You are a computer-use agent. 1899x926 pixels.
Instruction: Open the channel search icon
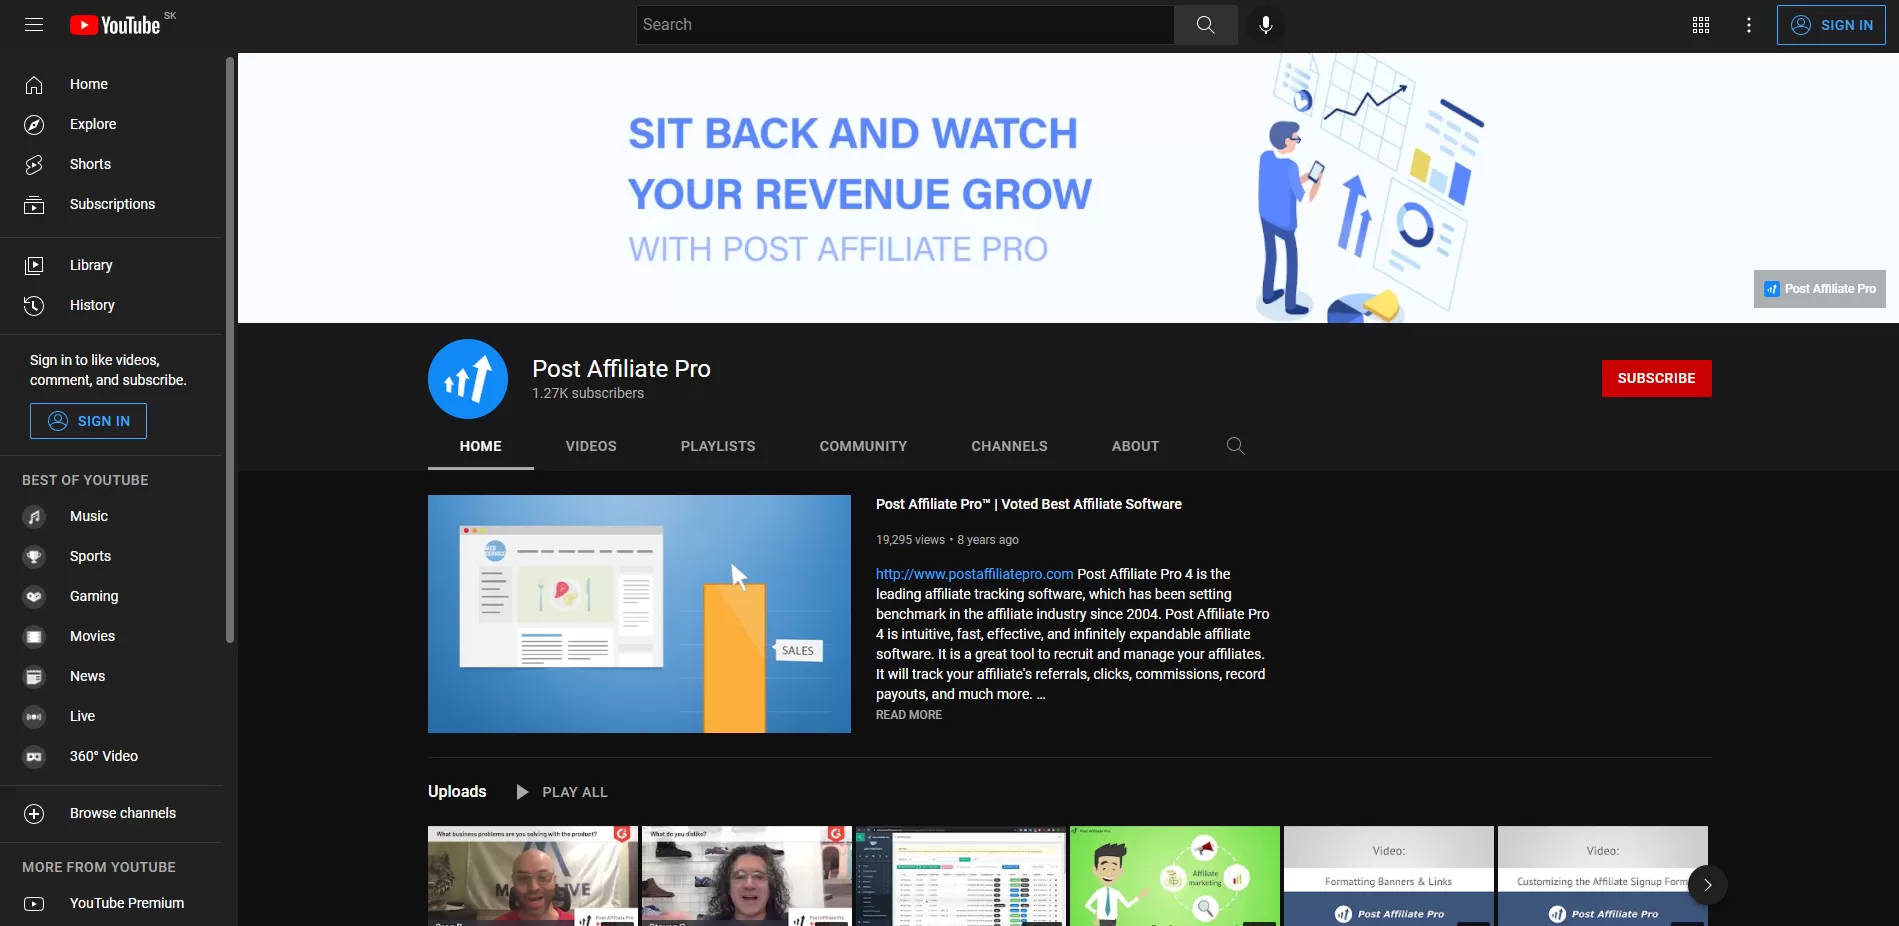[x=1235, y=446]
